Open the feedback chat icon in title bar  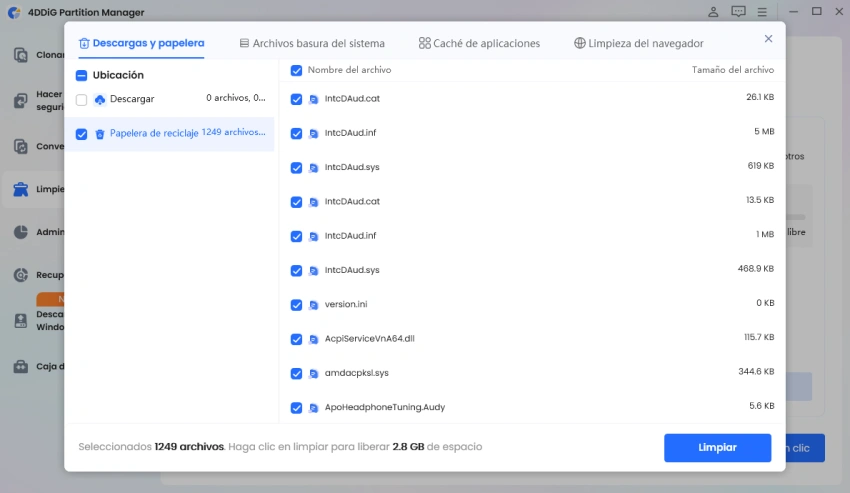(738, 11)
